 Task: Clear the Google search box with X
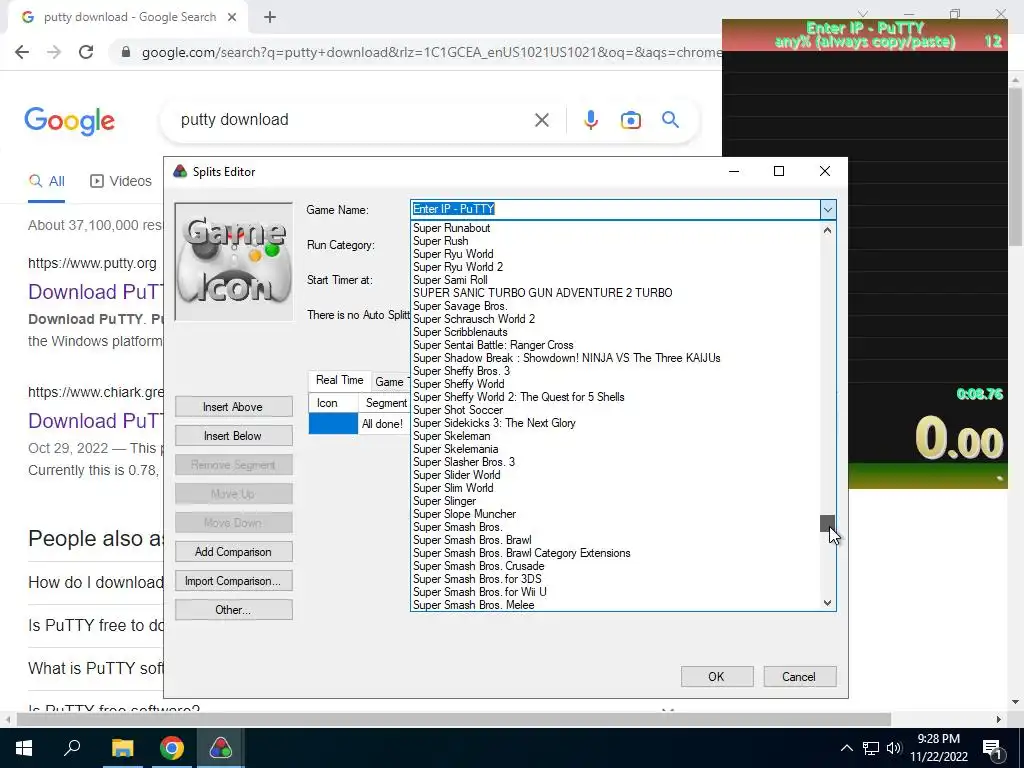[x=541, y=120]
